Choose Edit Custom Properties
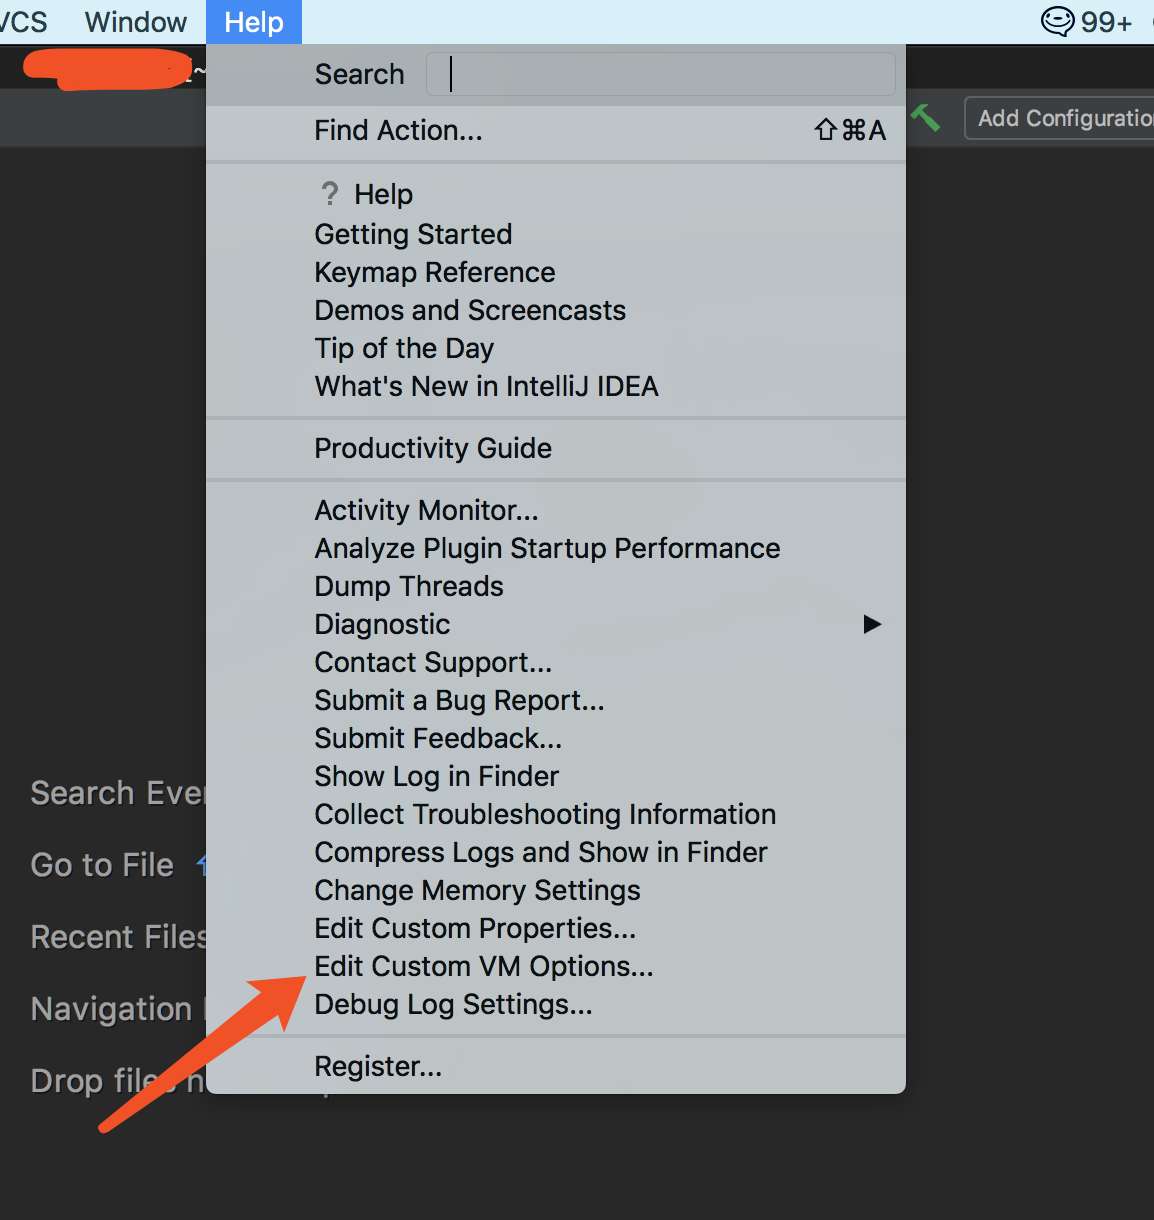Image resolution: width=1154 pixels, height=1220 pixels. (x=475, y=928)
